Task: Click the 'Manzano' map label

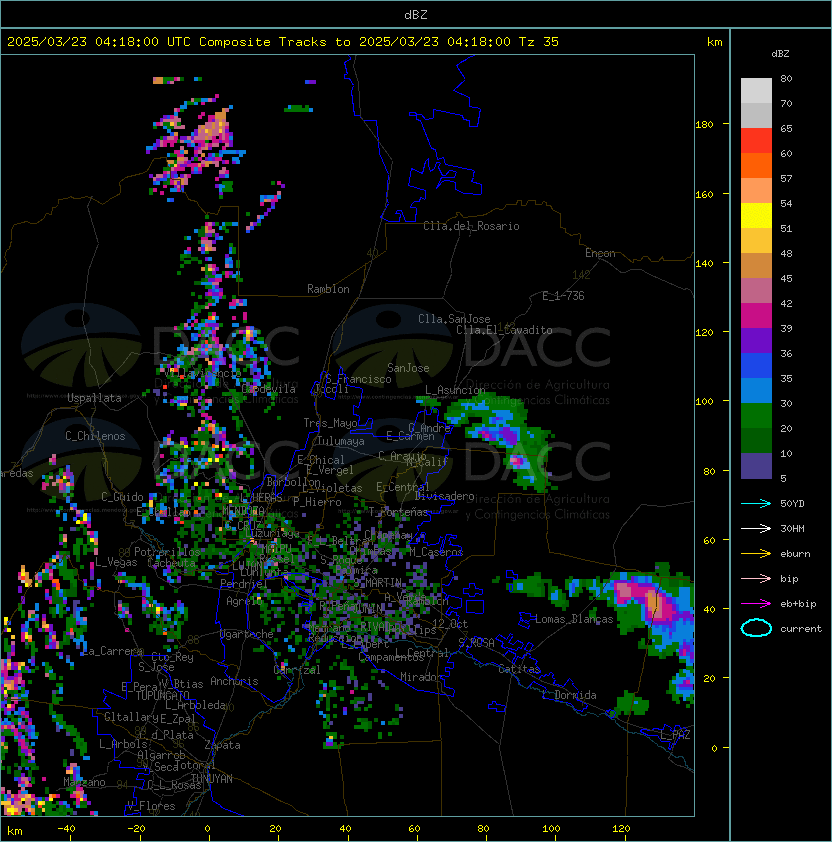Action: pos(84,782)
